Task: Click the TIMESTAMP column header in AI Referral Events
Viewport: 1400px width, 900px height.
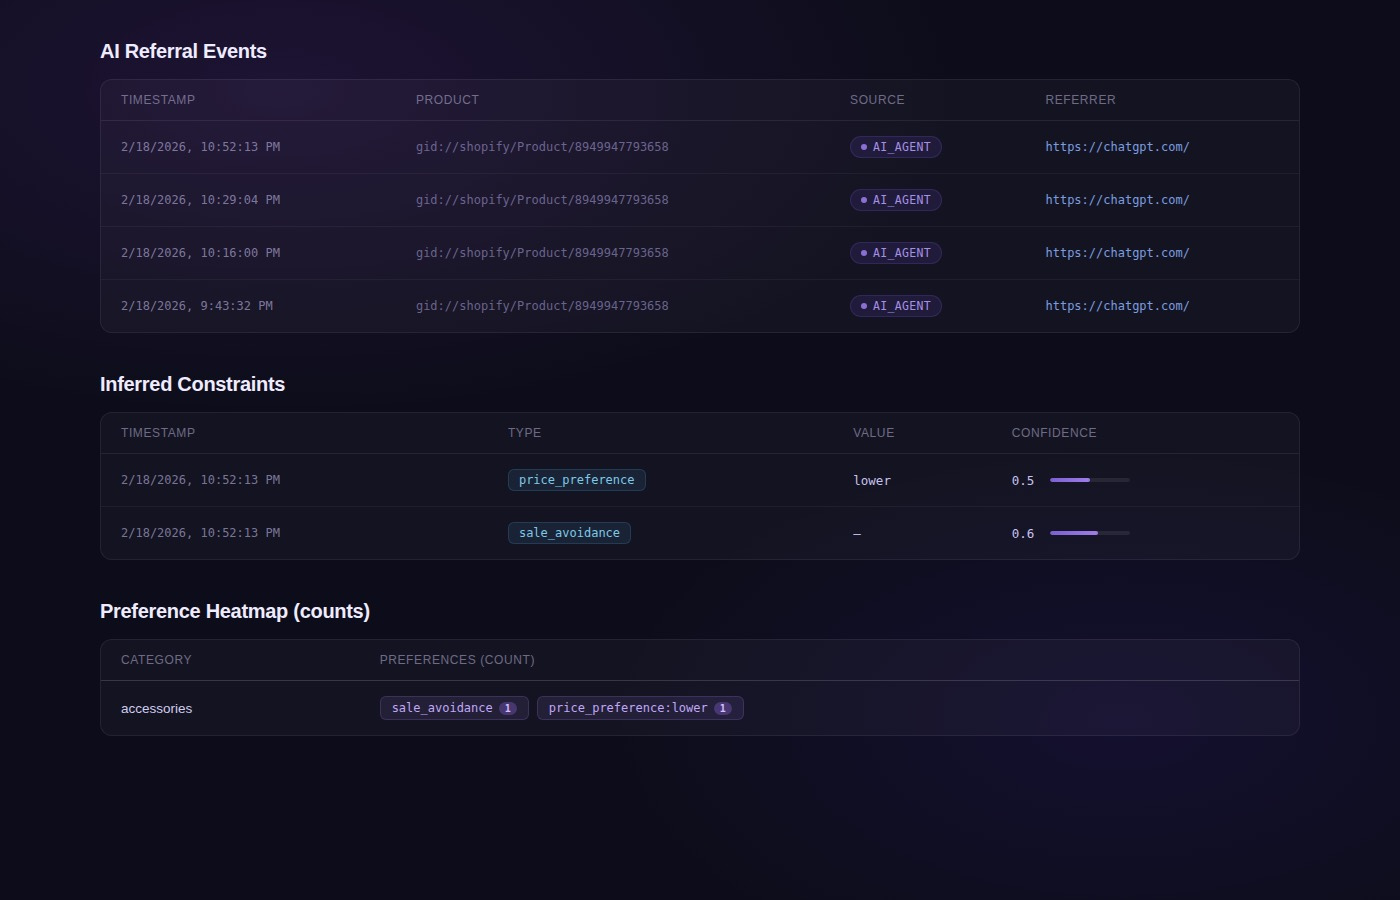Action: click(157, 99)
